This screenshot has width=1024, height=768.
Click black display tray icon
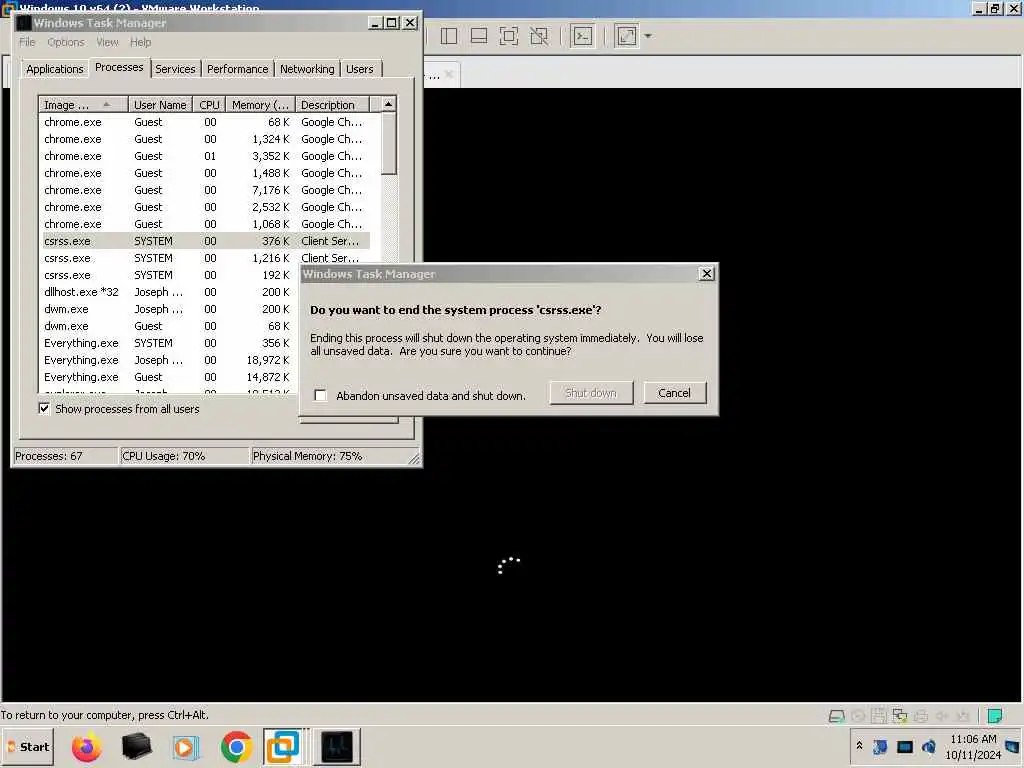coord(904,746)
